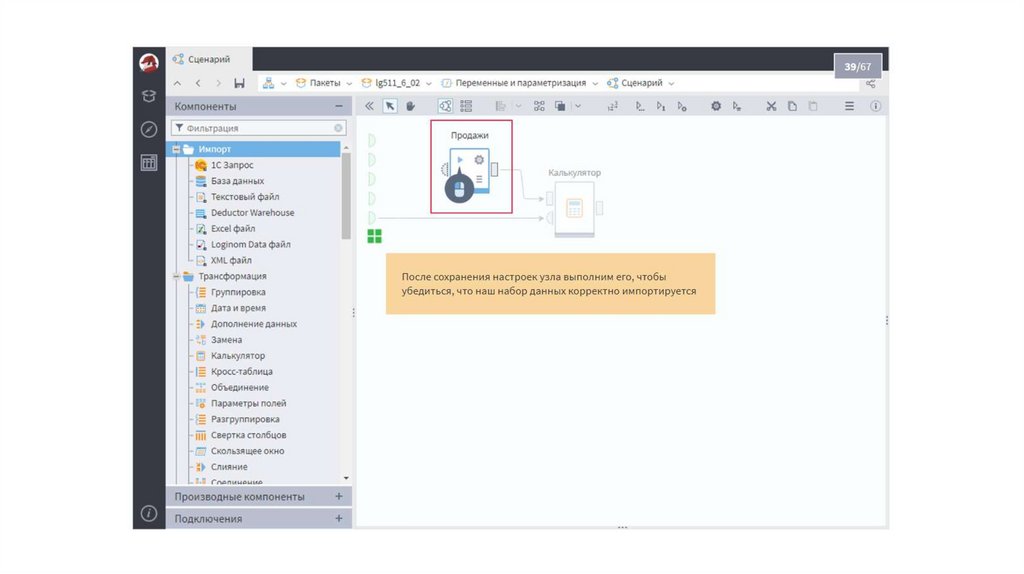Click the copy icon in toolbar
This screenshot has height=574, width=1024.
coord(792,106)
